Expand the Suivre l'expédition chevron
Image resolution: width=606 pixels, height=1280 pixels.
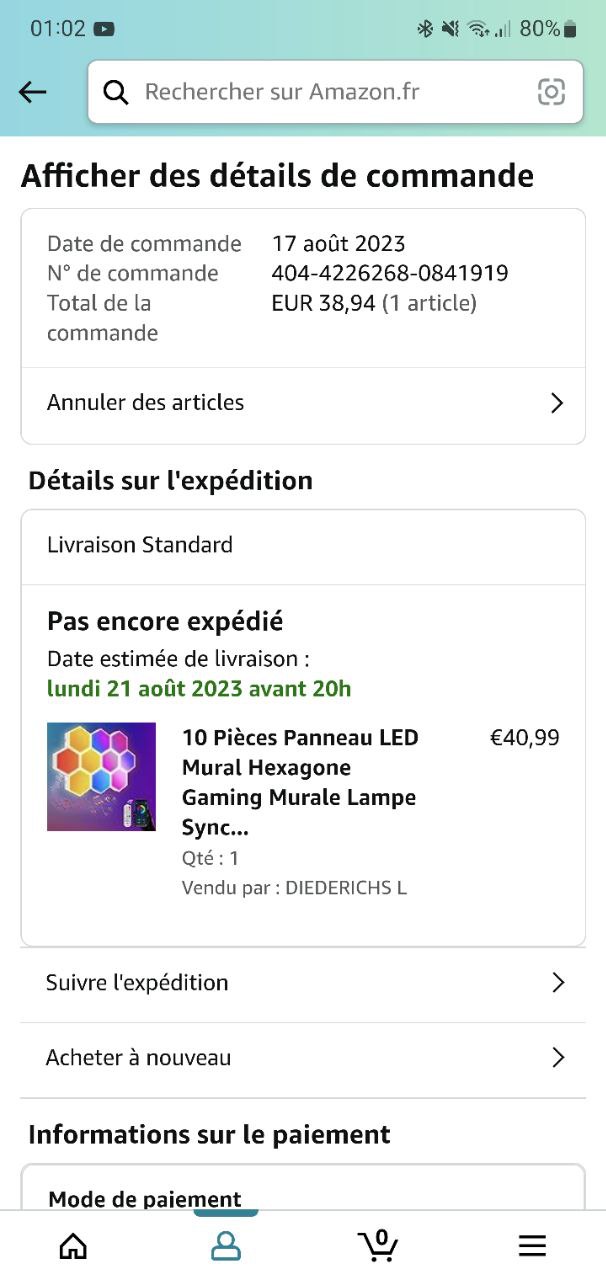coord(558,983)
